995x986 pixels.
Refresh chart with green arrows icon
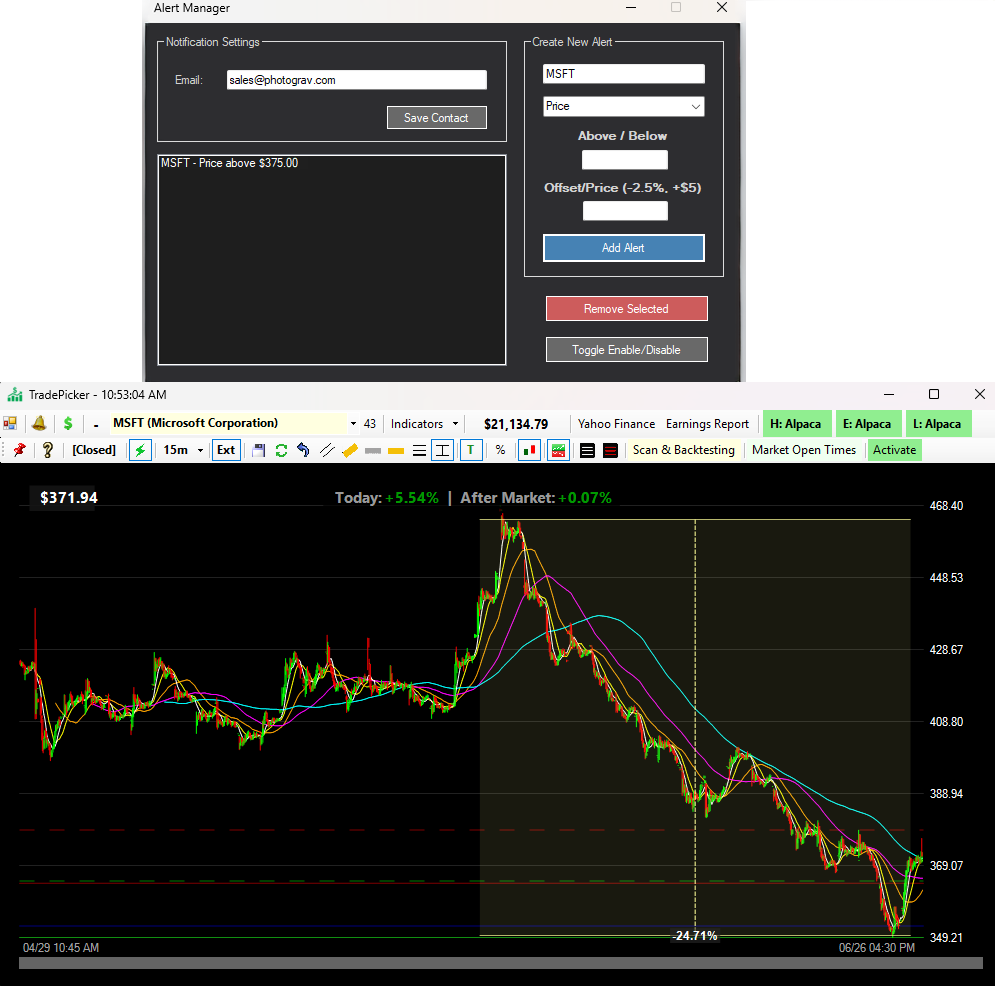[x=281, y=450]
